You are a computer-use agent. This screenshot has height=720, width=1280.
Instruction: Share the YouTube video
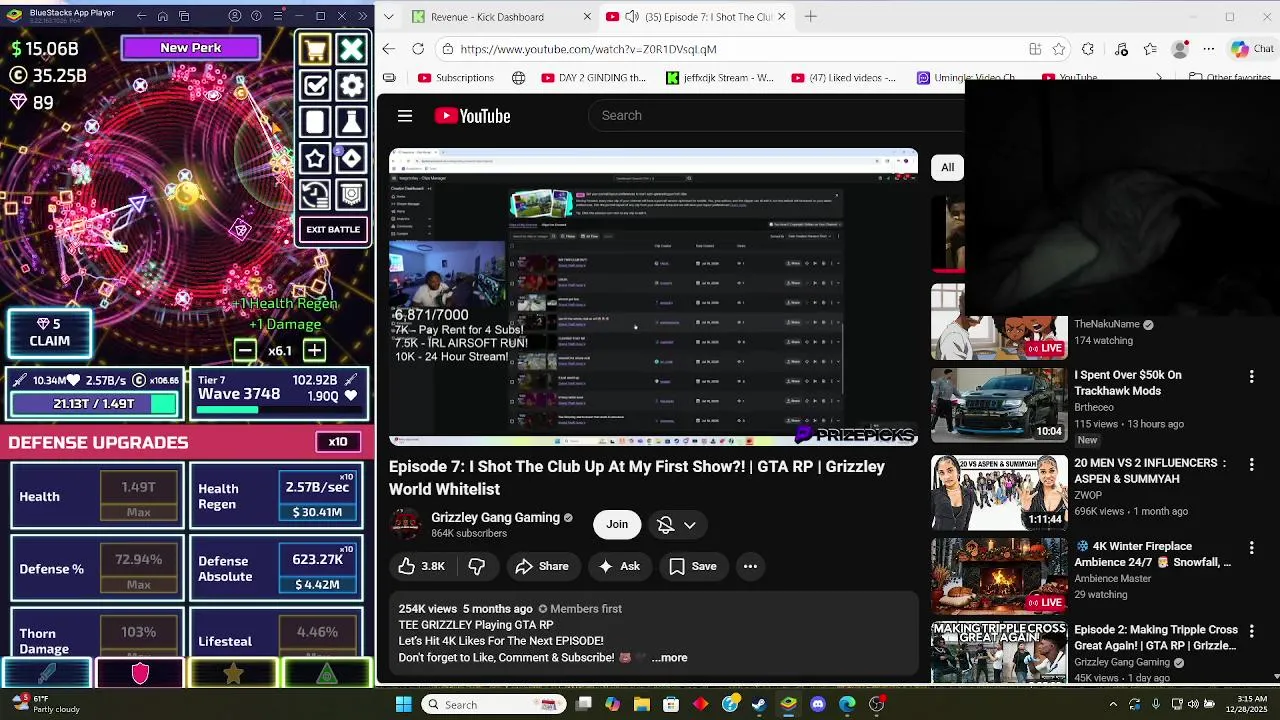tap(542, 566)
